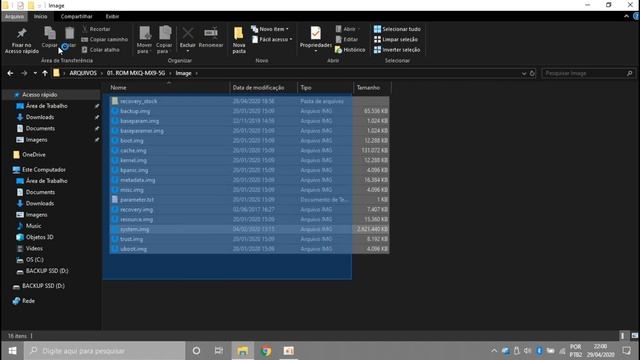Image resolution: width=640 pixels, height=360 pixels.
Task: Collapse the ribbon with the chevron
Action: pyautogui.click(x=627, y=16)
